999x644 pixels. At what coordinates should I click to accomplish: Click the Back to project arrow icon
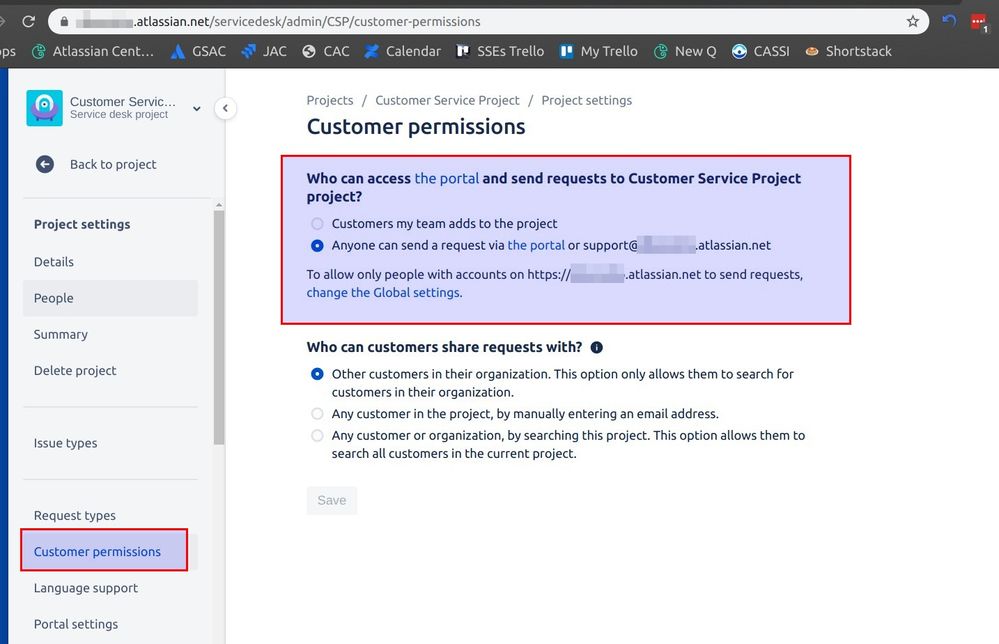(45, 164)
